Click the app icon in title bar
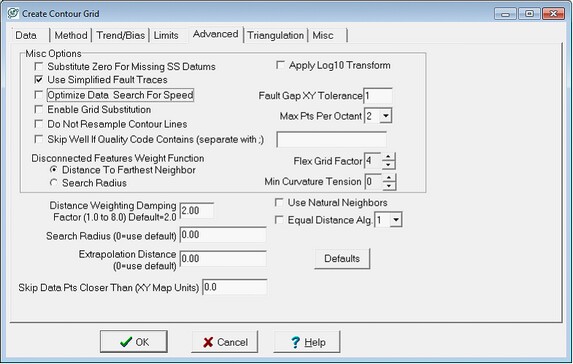573x364 pixels. [13, 14]
